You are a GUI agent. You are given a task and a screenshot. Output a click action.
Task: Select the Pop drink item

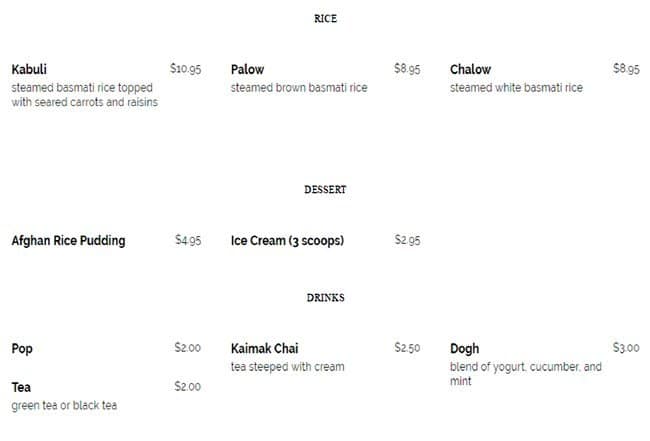click(22, 349)
